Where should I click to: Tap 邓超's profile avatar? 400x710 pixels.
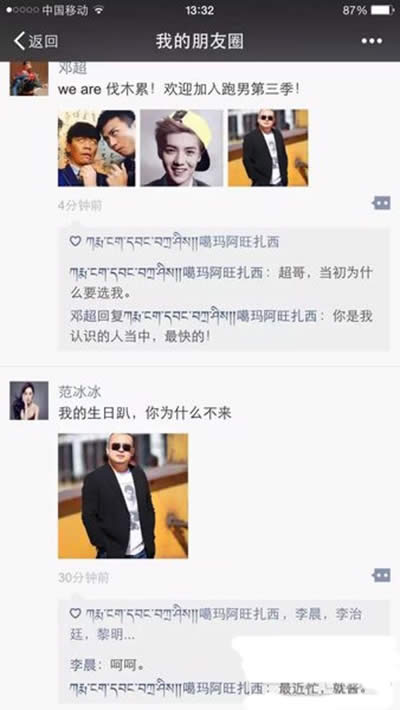click(29, 78)
